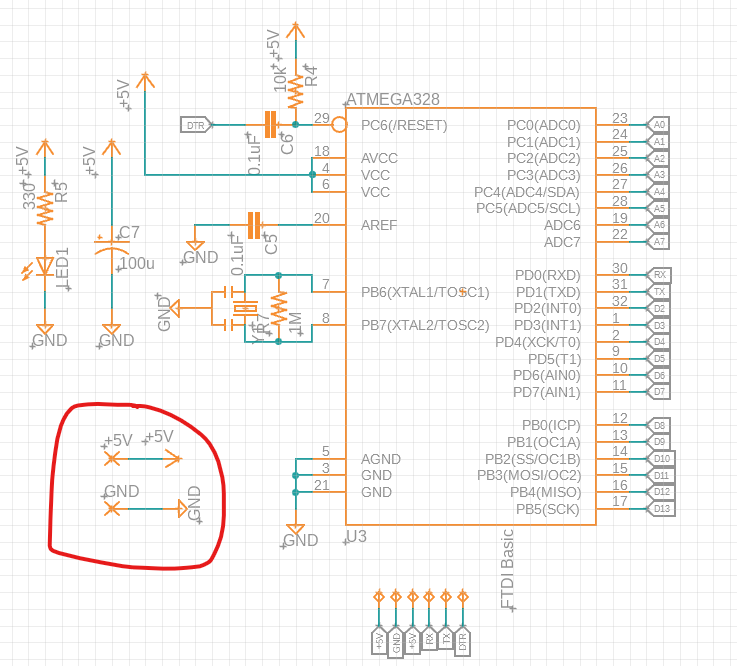Click the GND arrow in the circled area
This screenshot has height=666, width=737.
pos(181,508)
